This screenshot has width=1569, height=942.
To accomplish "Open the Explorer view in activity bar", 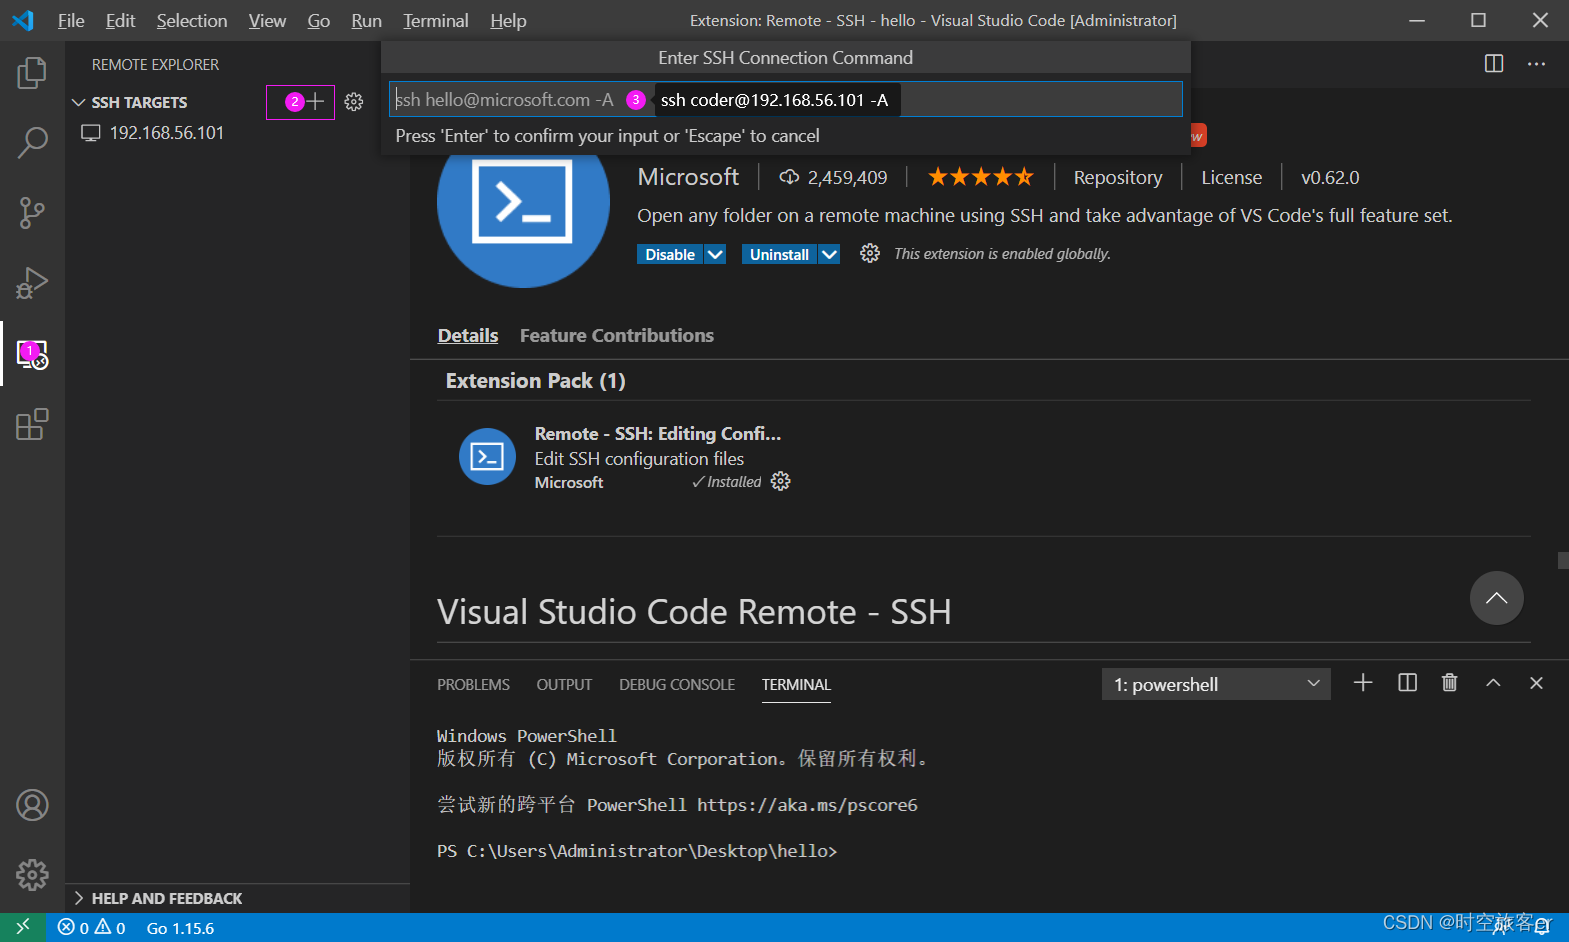I will [32, 72].
